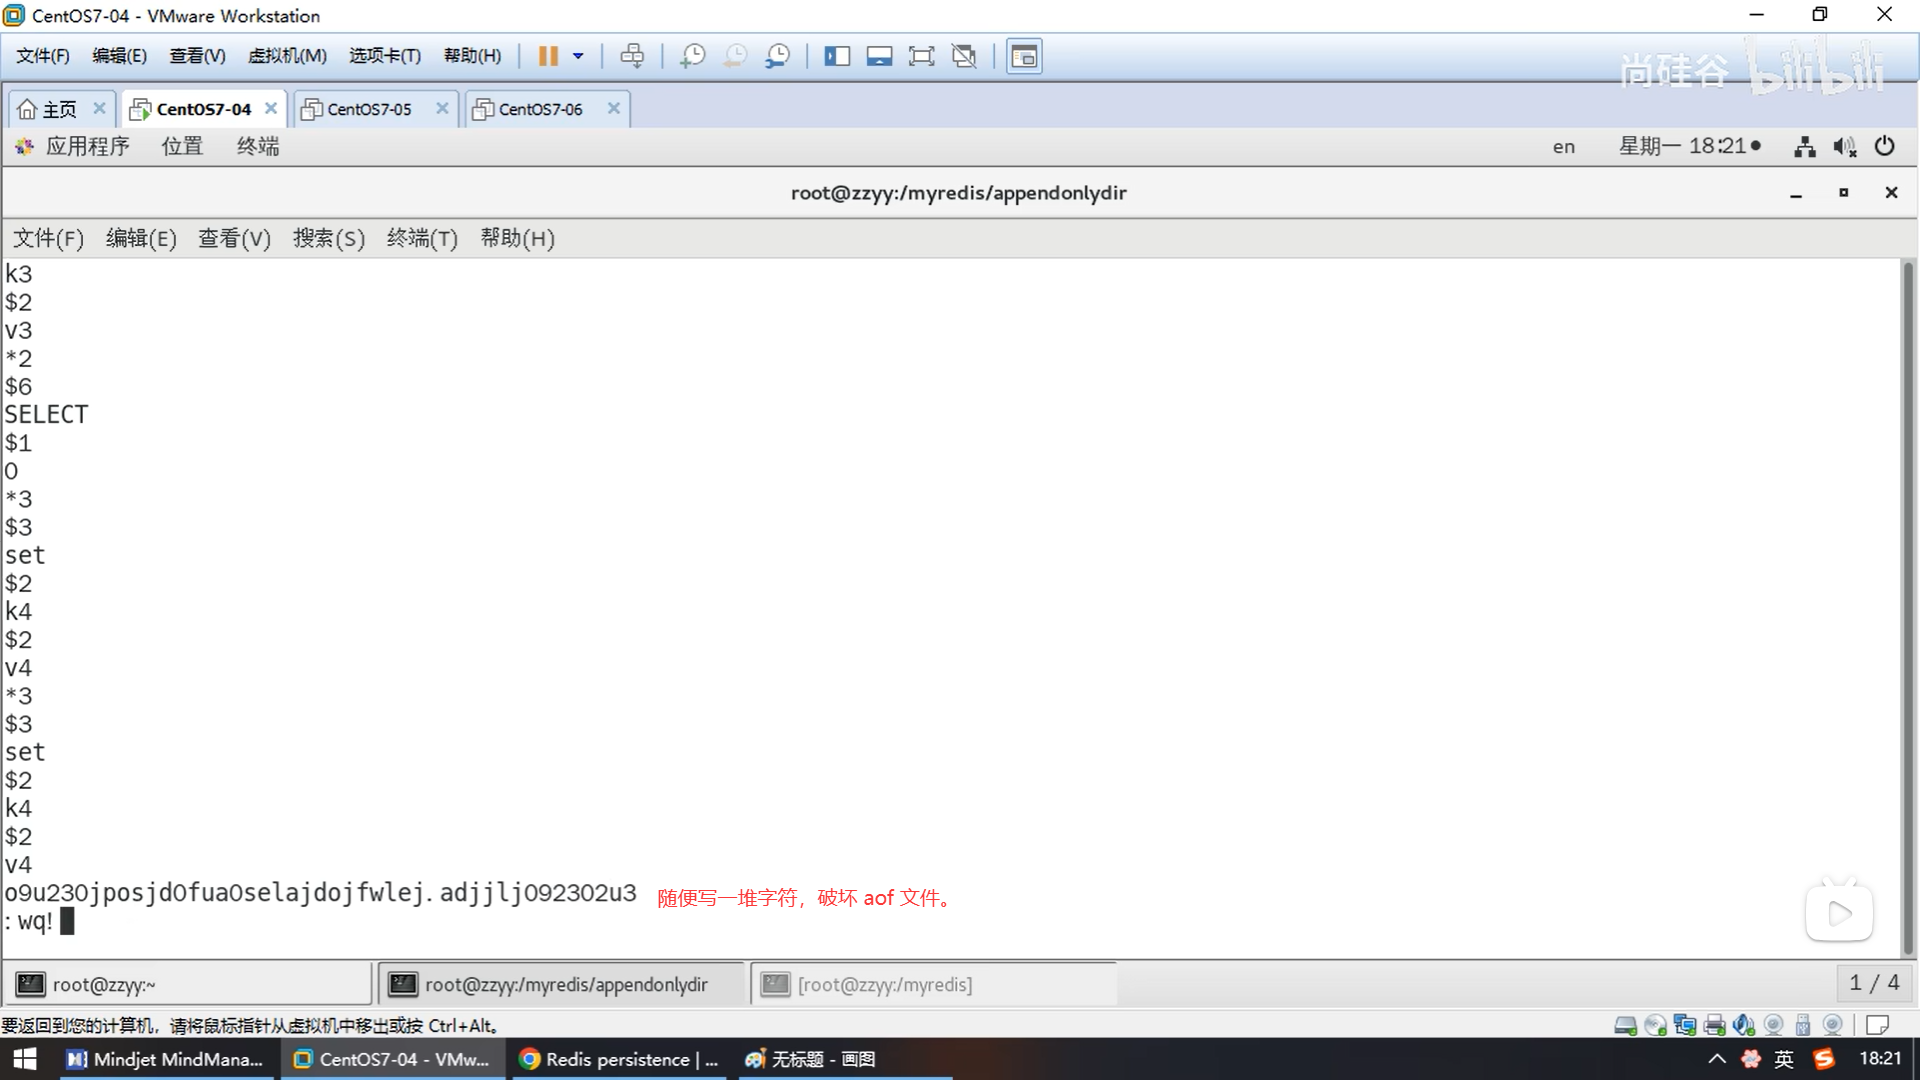Viewport: 1920px width, 1080px height.
Task: Close the CentOS7-06 tab
Action: [x=614, y=108]
